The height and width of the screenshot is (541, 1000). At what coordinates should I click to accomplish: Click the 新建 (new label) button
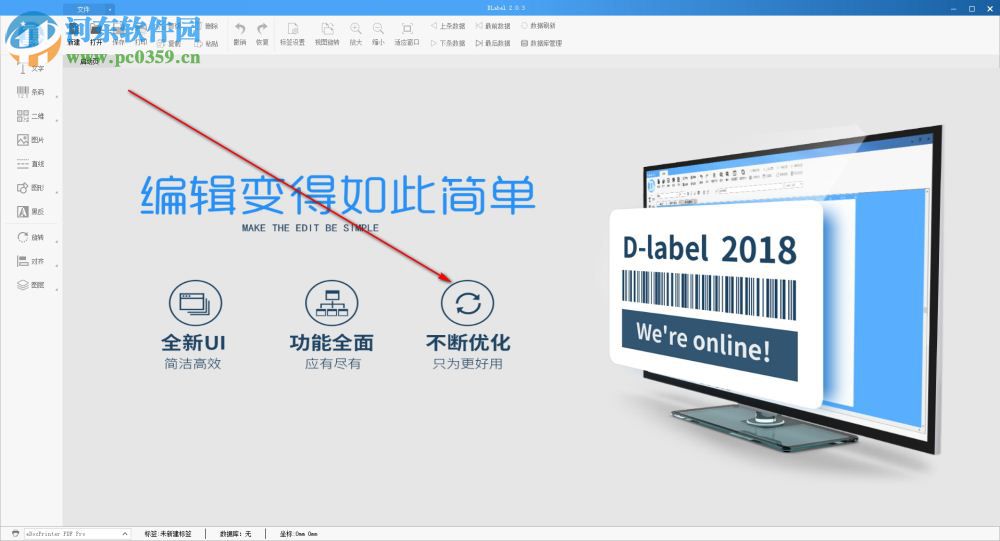click(x=74, y=34)
